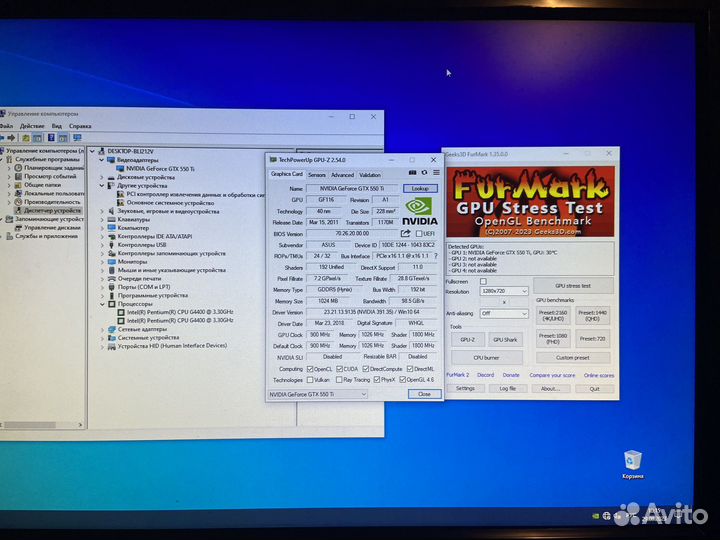Click the Lookup button in GPU-Z
The height and width of the screenshot is (540, 720).
[x=420, y=188]
